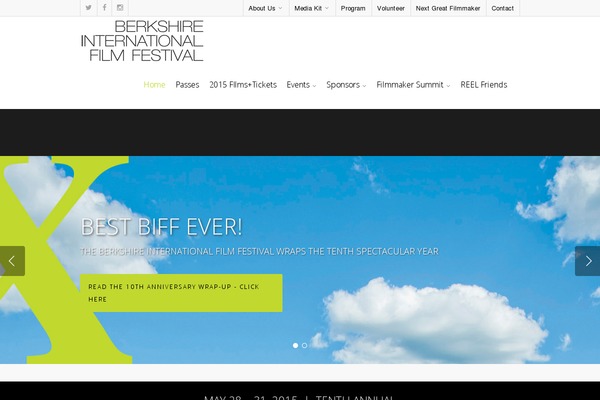Select the first slider dot
Screen dimensions: 600x400
click(295, 345)
